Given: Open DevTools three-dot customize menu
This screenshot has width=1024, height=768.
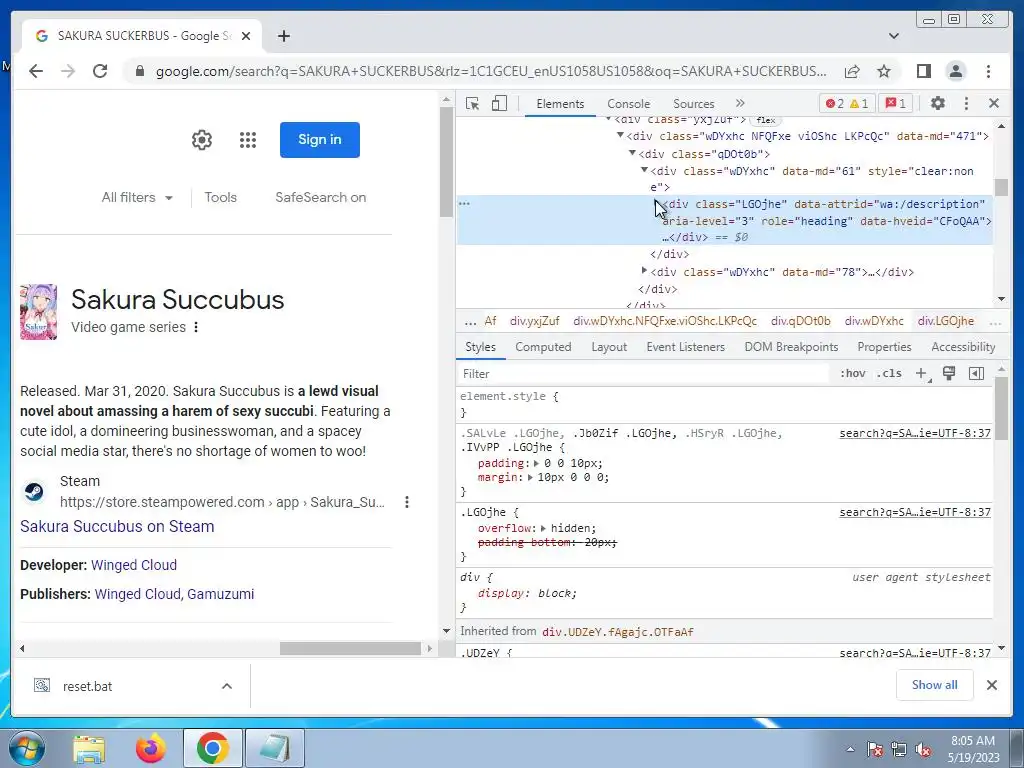Looking at the screenshot, I should (967, 103).
